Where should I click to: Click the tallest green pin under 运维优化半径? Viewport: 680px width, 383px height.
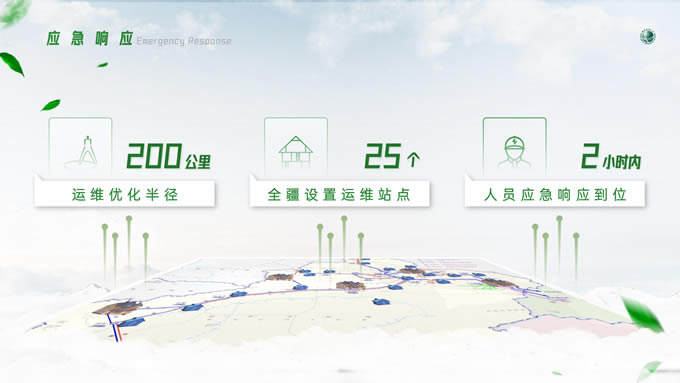(x=129, y=241)
